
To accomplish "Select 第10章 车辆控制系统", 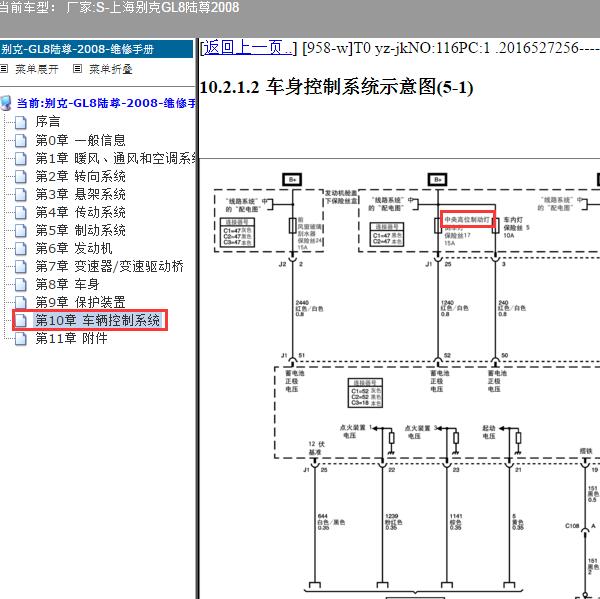I will [98, 320].
